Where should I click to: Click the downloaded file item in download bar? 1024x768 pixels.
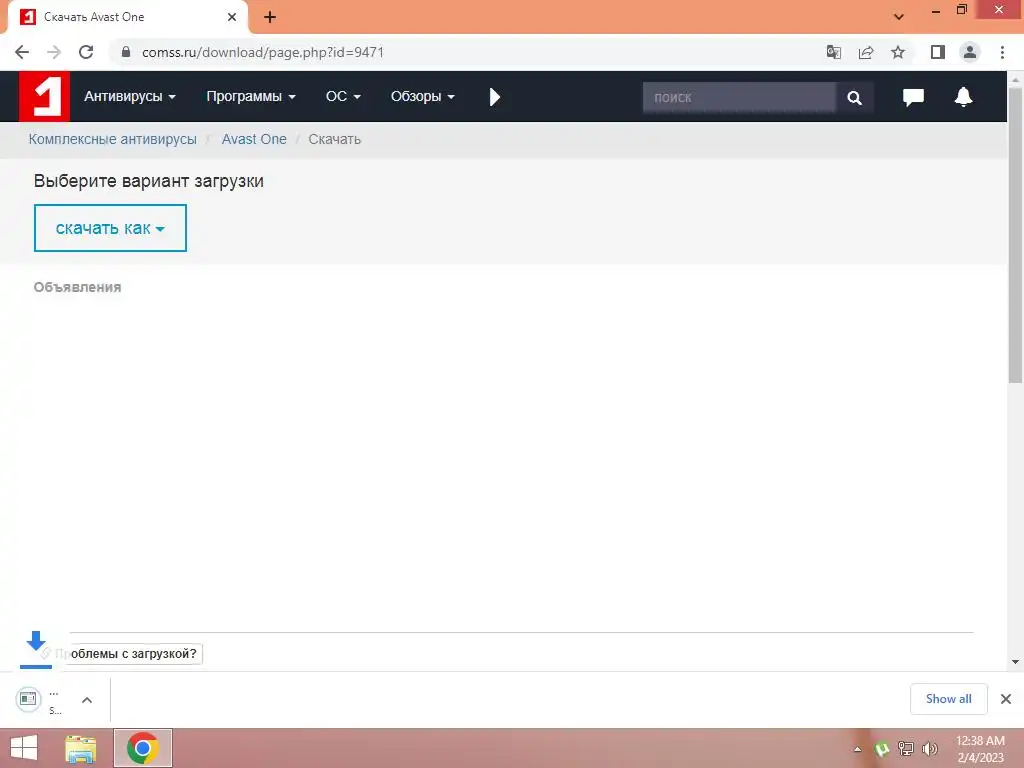pyautogui.click(x=39, y=699)
